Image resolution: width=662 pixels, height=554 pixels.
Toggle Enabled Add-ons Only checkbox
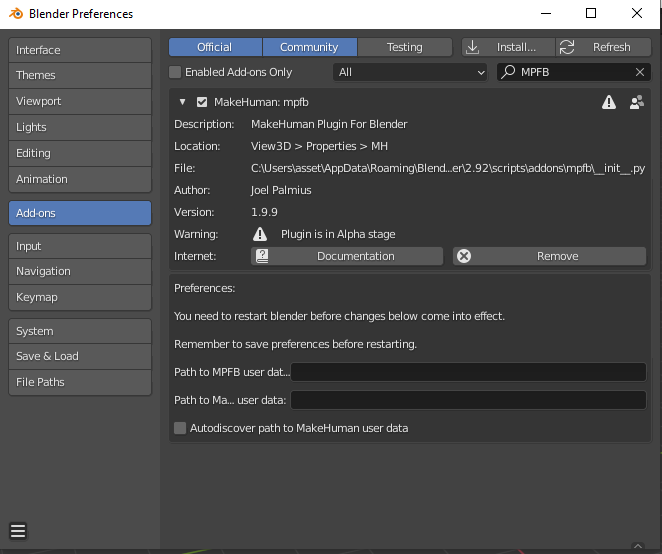coord(176,72)
